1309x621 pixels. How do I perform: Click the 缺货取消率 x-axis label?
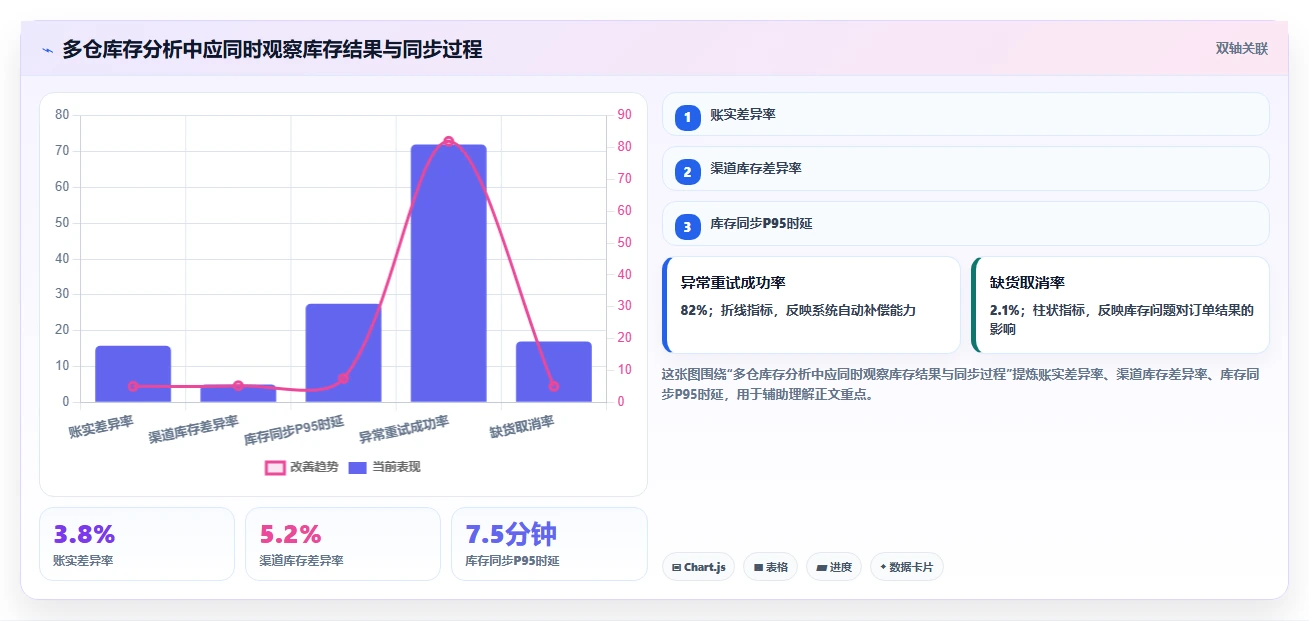[x=522, y=428]
